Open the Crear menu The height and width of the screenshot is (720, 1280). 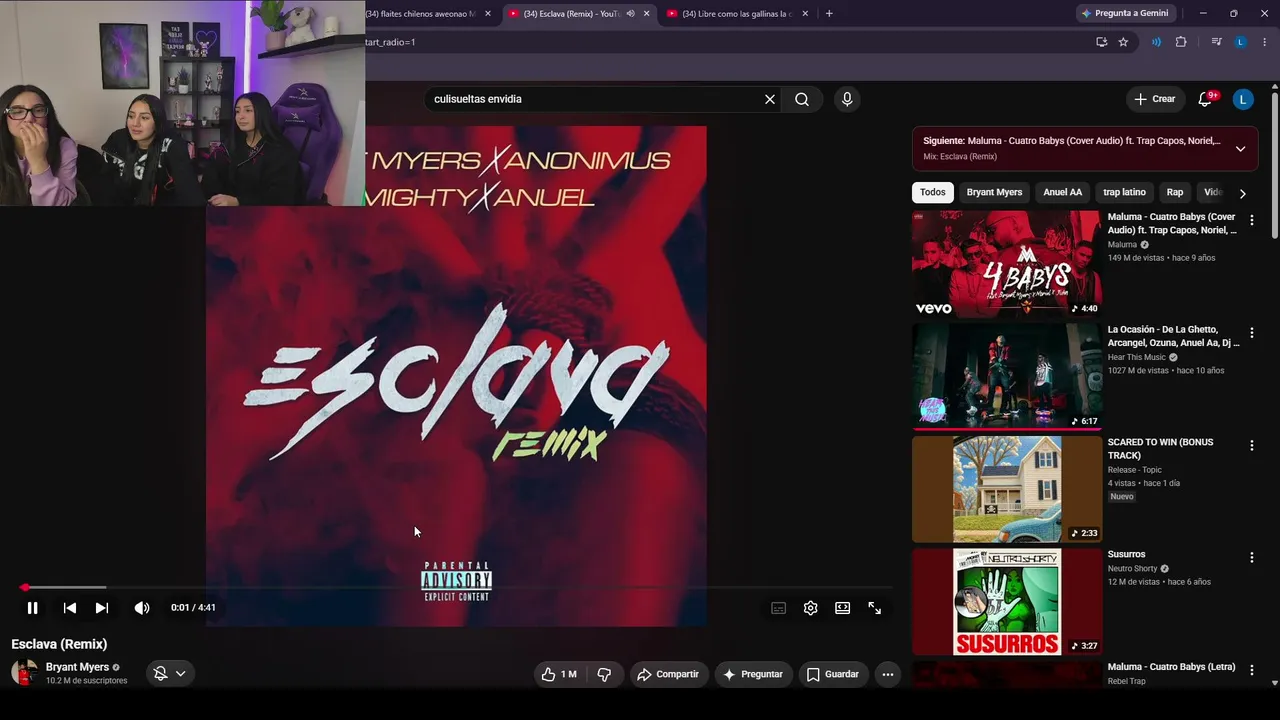[1155, 99]
